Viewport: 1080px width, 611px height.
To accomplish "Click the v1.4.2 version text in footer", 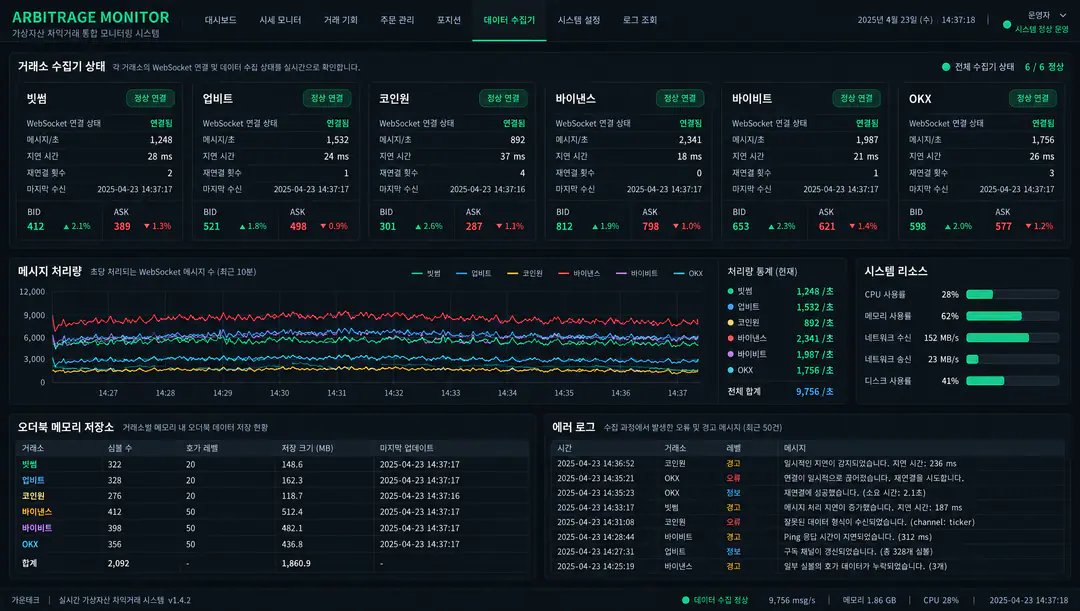I will coord(179,600).
